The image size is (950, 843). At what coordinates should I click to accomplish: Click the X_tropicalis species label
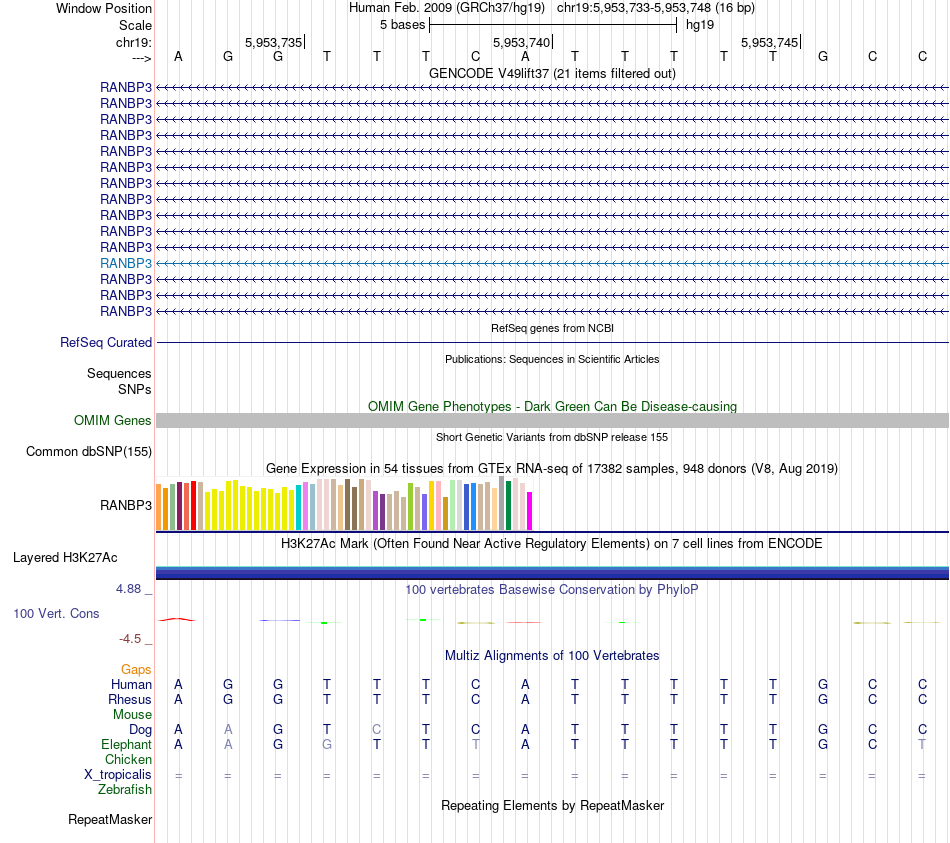point(118,775)
